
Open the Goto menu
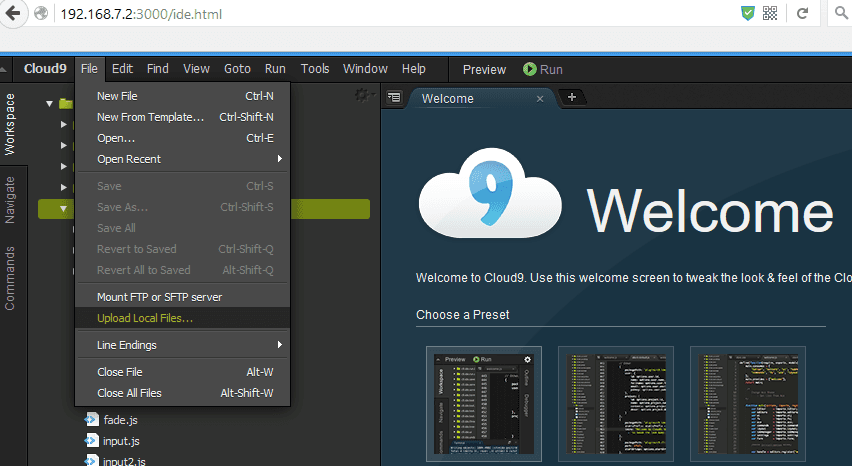pyautogui.click(x=237, y=68)
